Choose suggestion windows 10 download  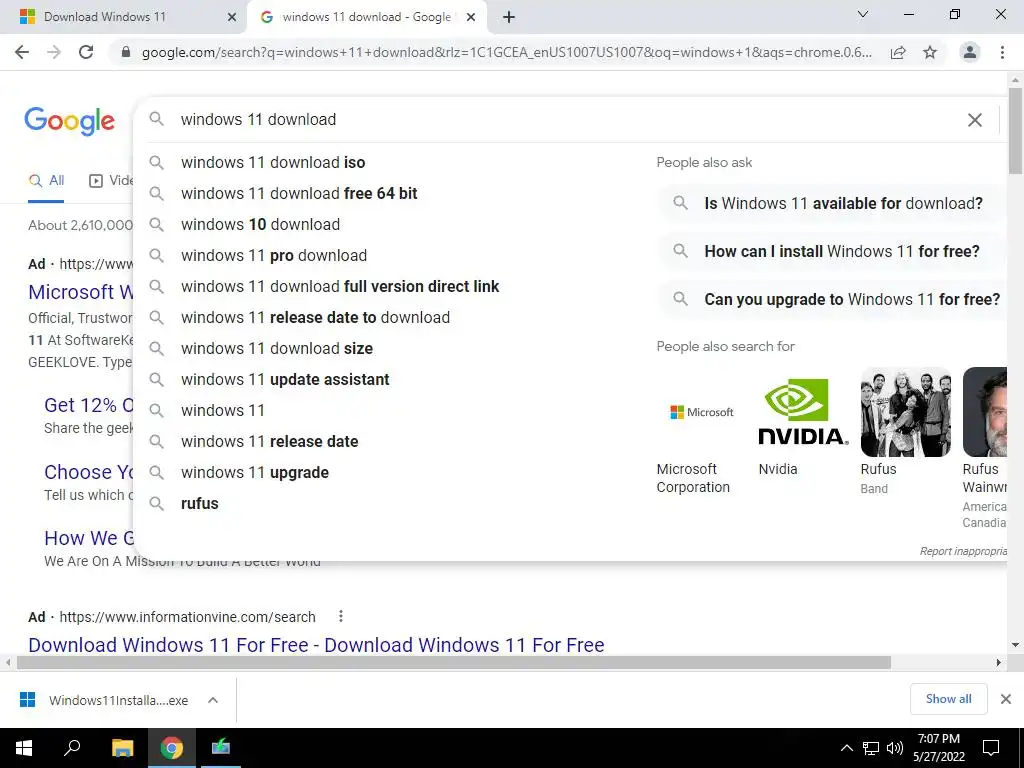pyautogui.click(x=261, y=225)
